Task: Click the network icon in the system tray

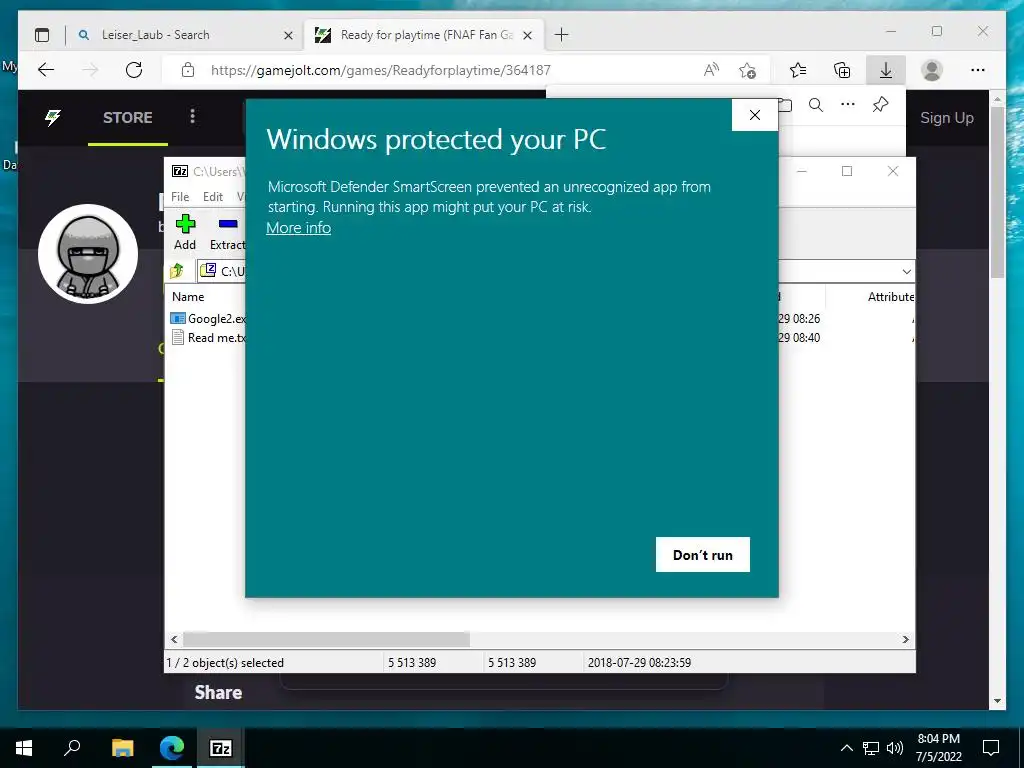Action: [x=871, y=748]
